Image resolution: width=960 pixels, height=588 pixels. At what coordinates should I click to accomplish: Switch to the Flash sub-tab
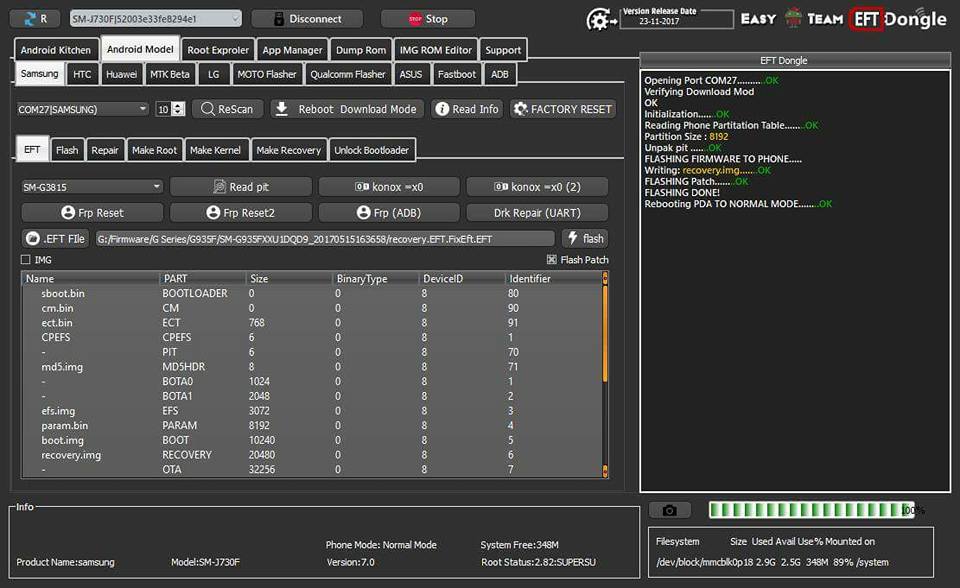67,150
